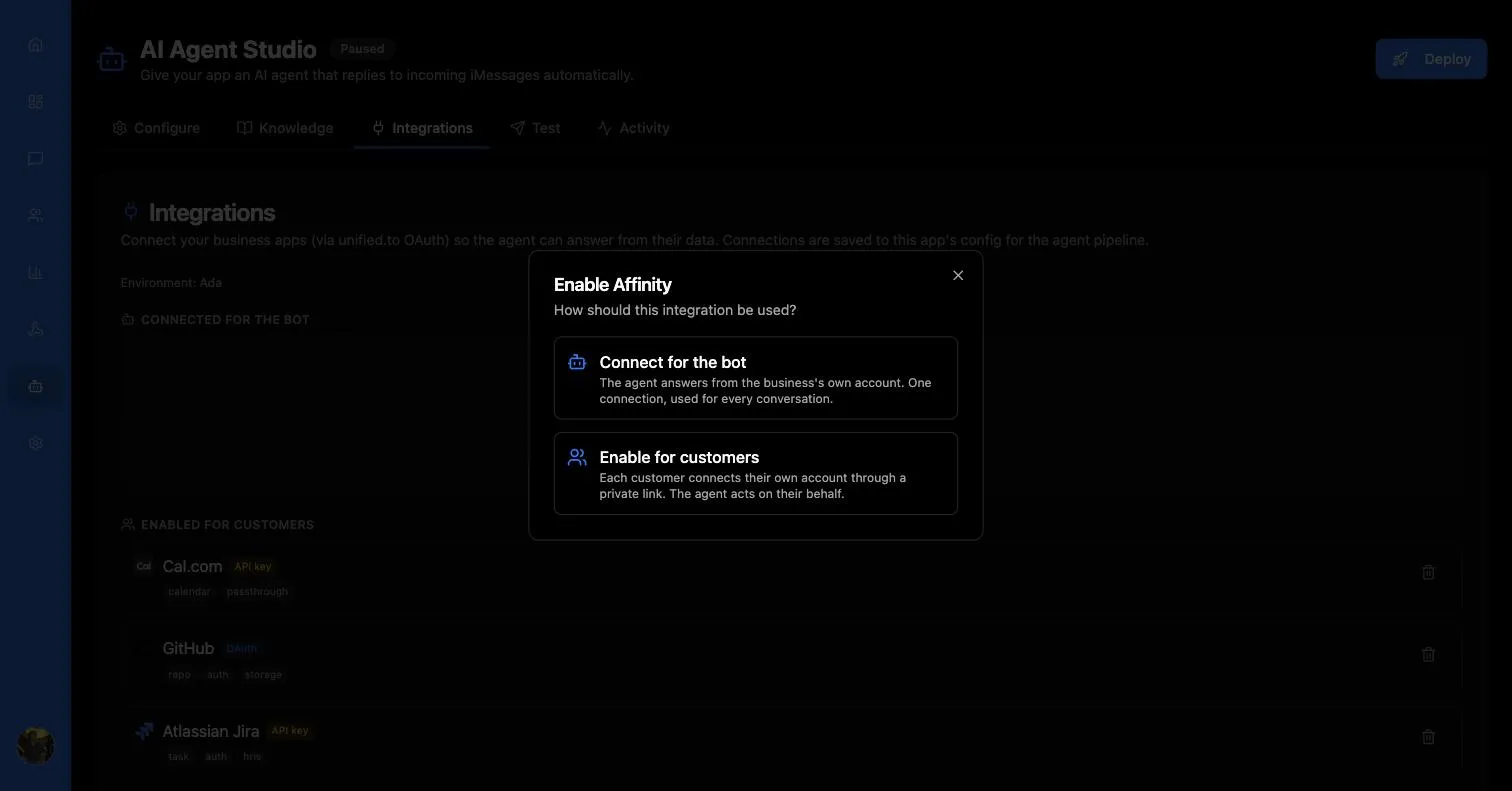Click the Cal.com logo icon

(144, 566)
